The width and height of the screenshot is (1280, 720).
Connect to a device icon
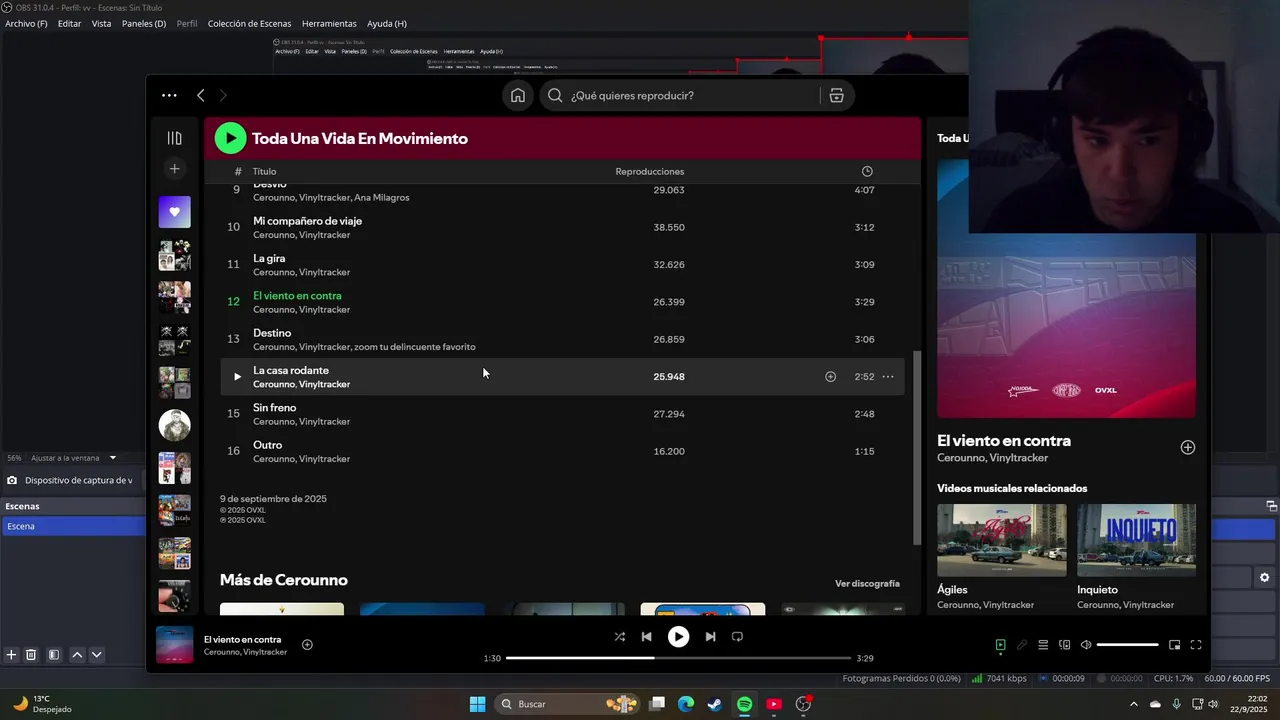click(1065, 645)
